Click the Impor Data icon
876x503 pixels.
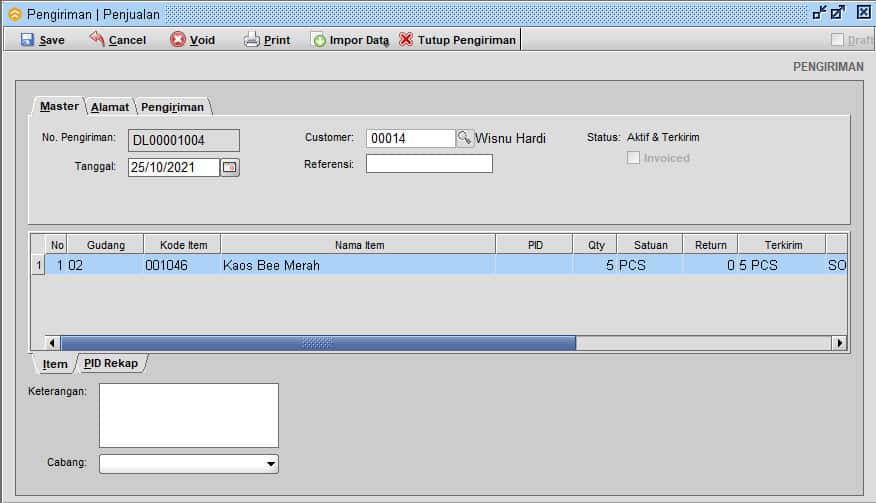click(318, 40)
